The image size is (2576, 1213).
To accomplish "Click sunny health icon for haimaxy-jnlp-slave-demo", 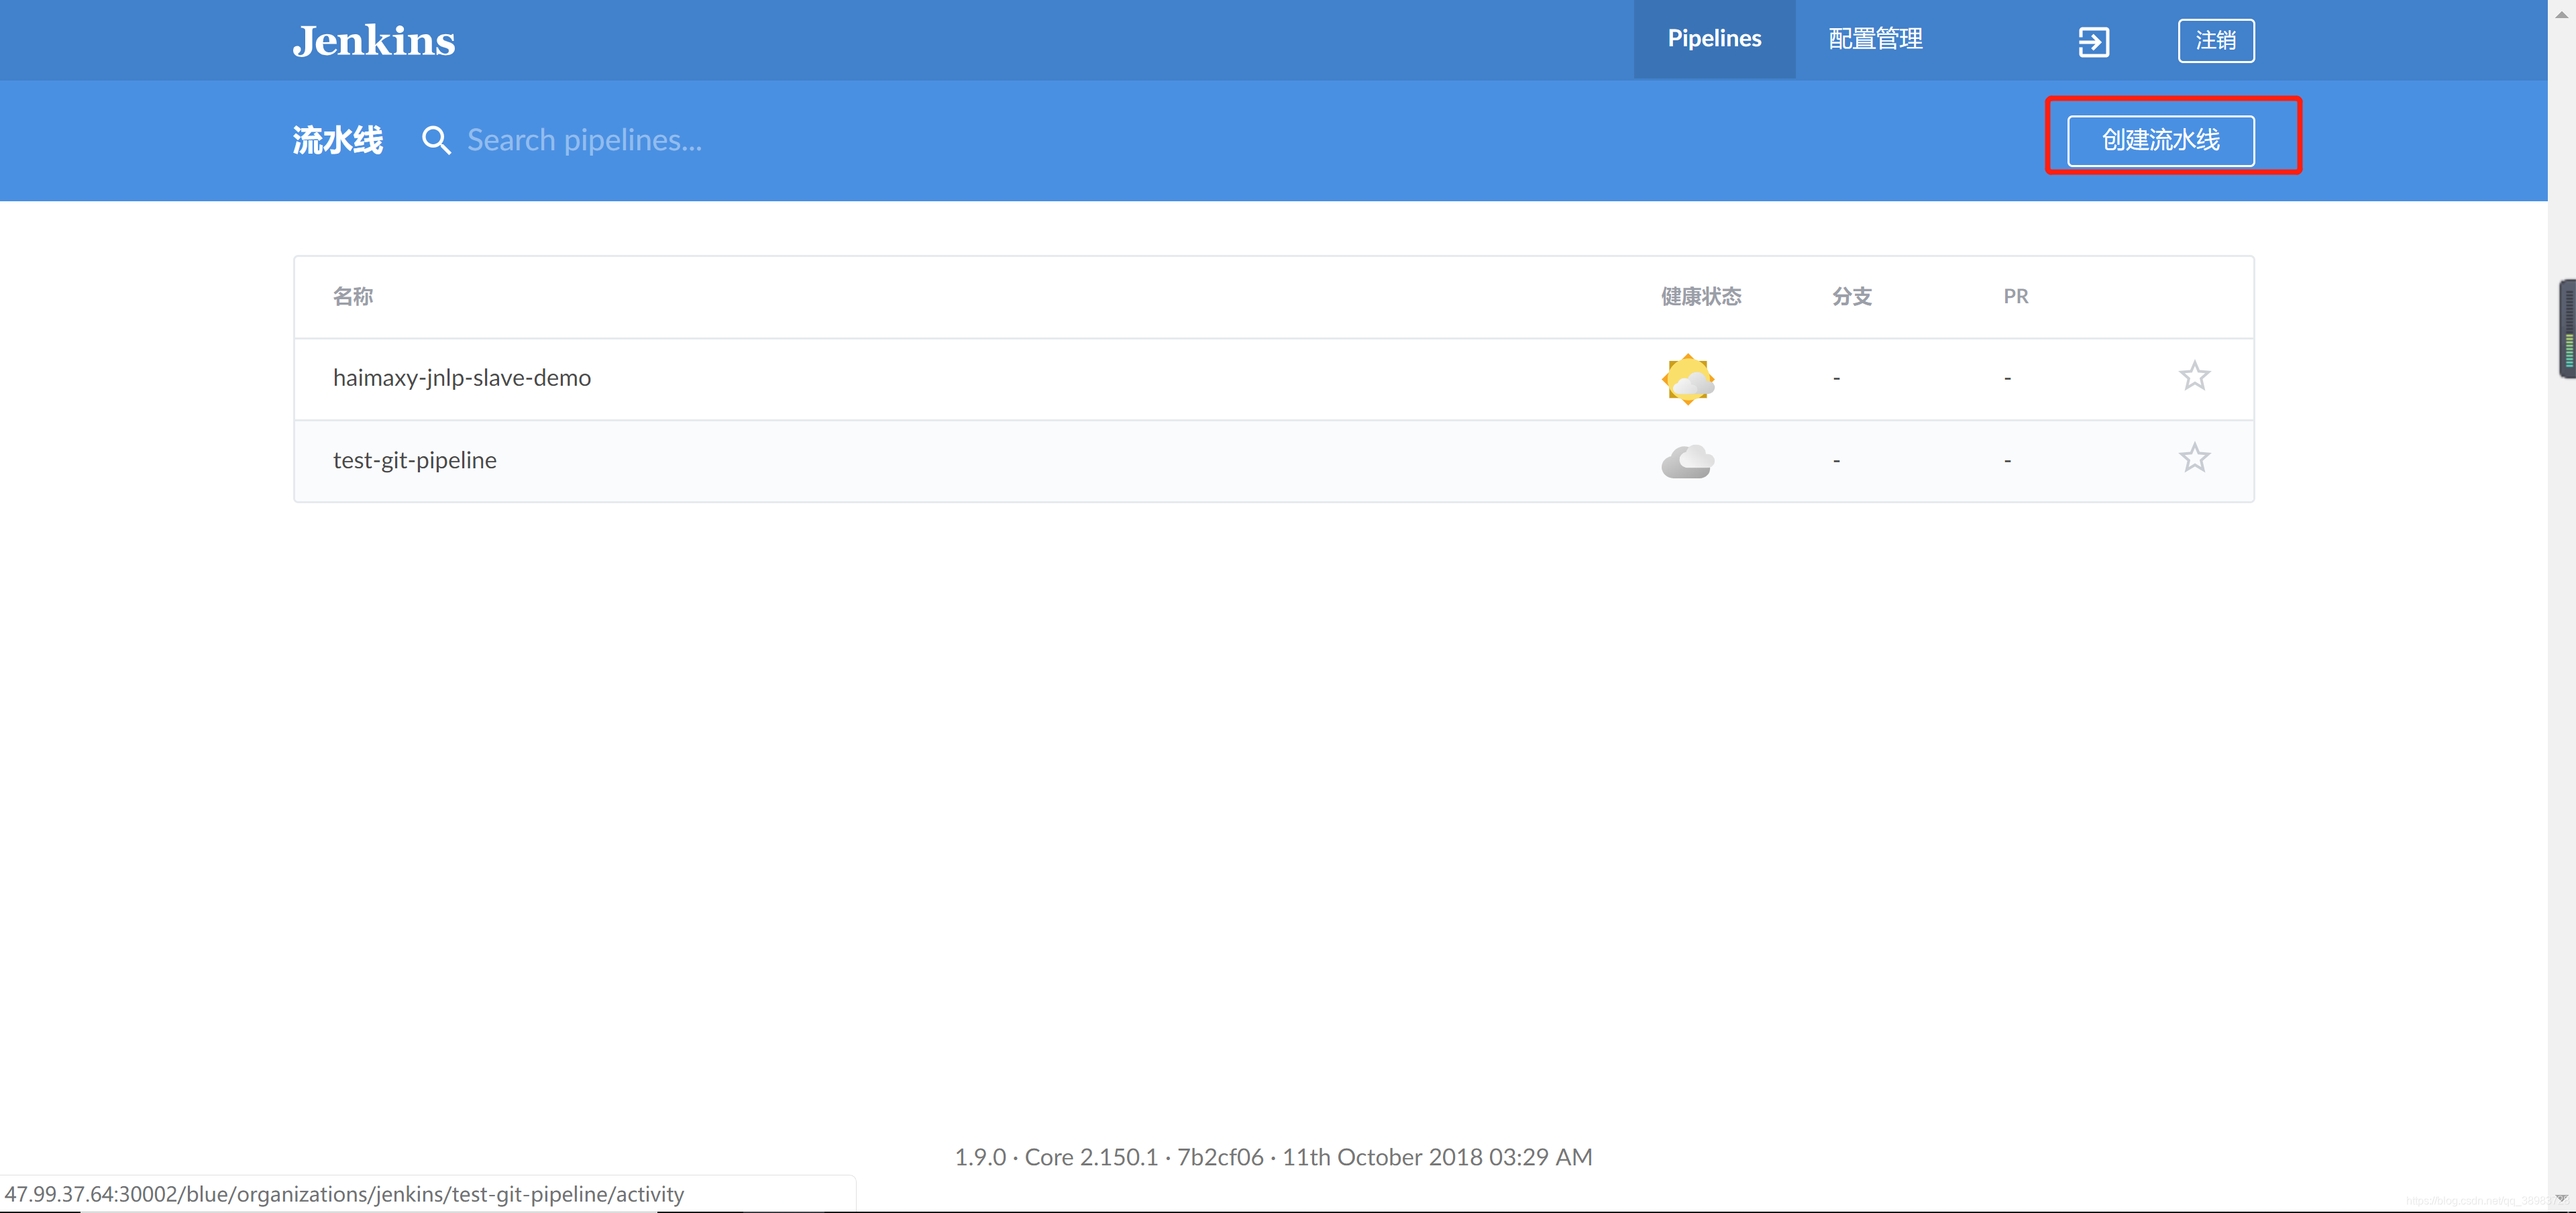I will click(1687, 379).
